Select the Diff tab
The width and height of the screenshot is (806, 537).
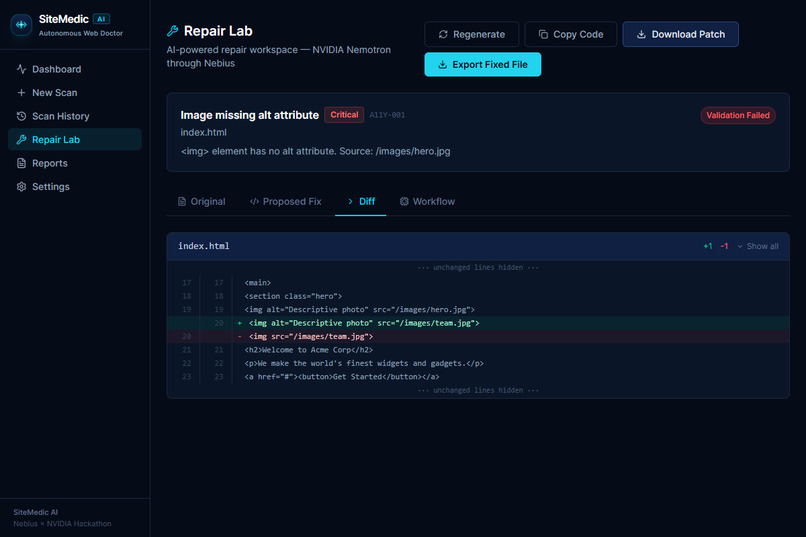(361, 201)
